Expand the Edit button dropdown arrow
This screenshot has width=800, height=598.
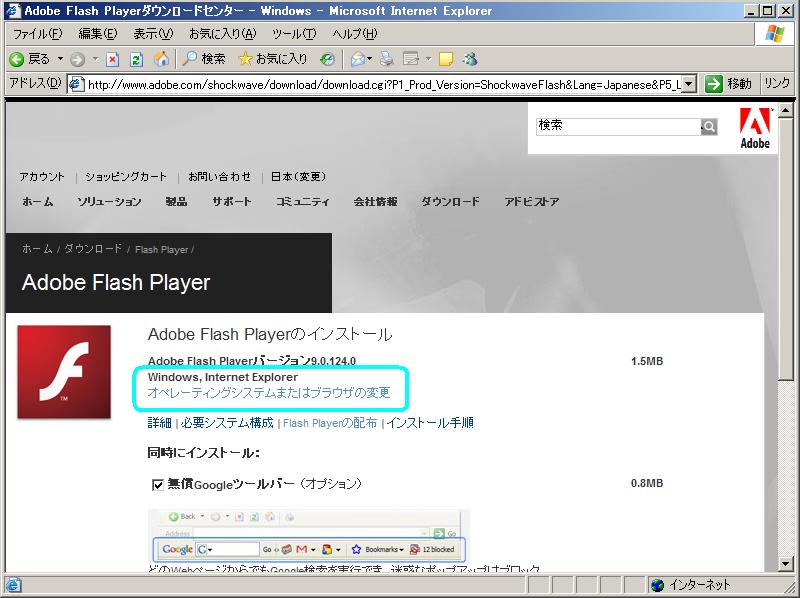[429, 59]
